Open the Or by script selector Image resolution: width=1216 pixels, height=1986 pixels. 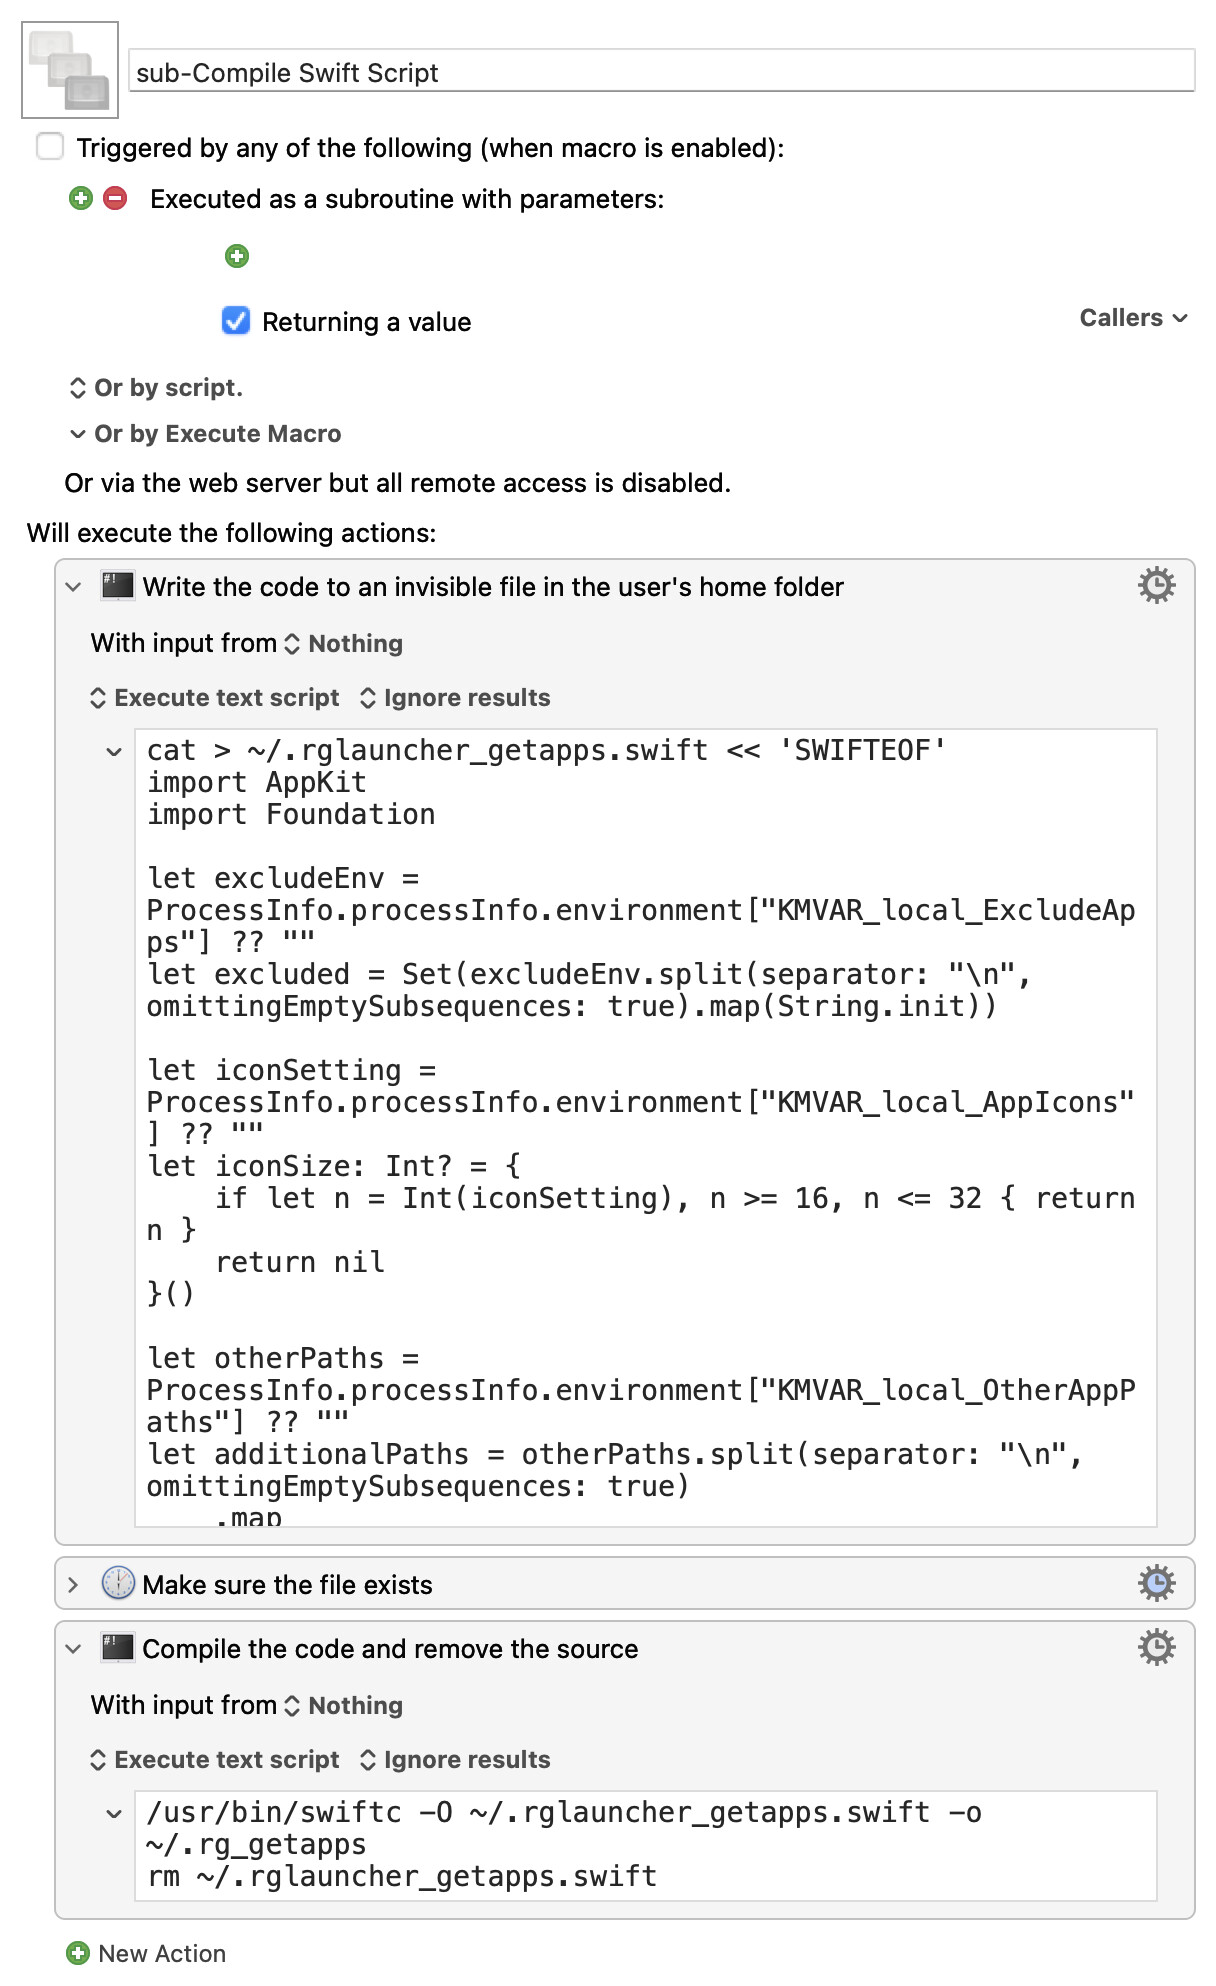(155, 388)
